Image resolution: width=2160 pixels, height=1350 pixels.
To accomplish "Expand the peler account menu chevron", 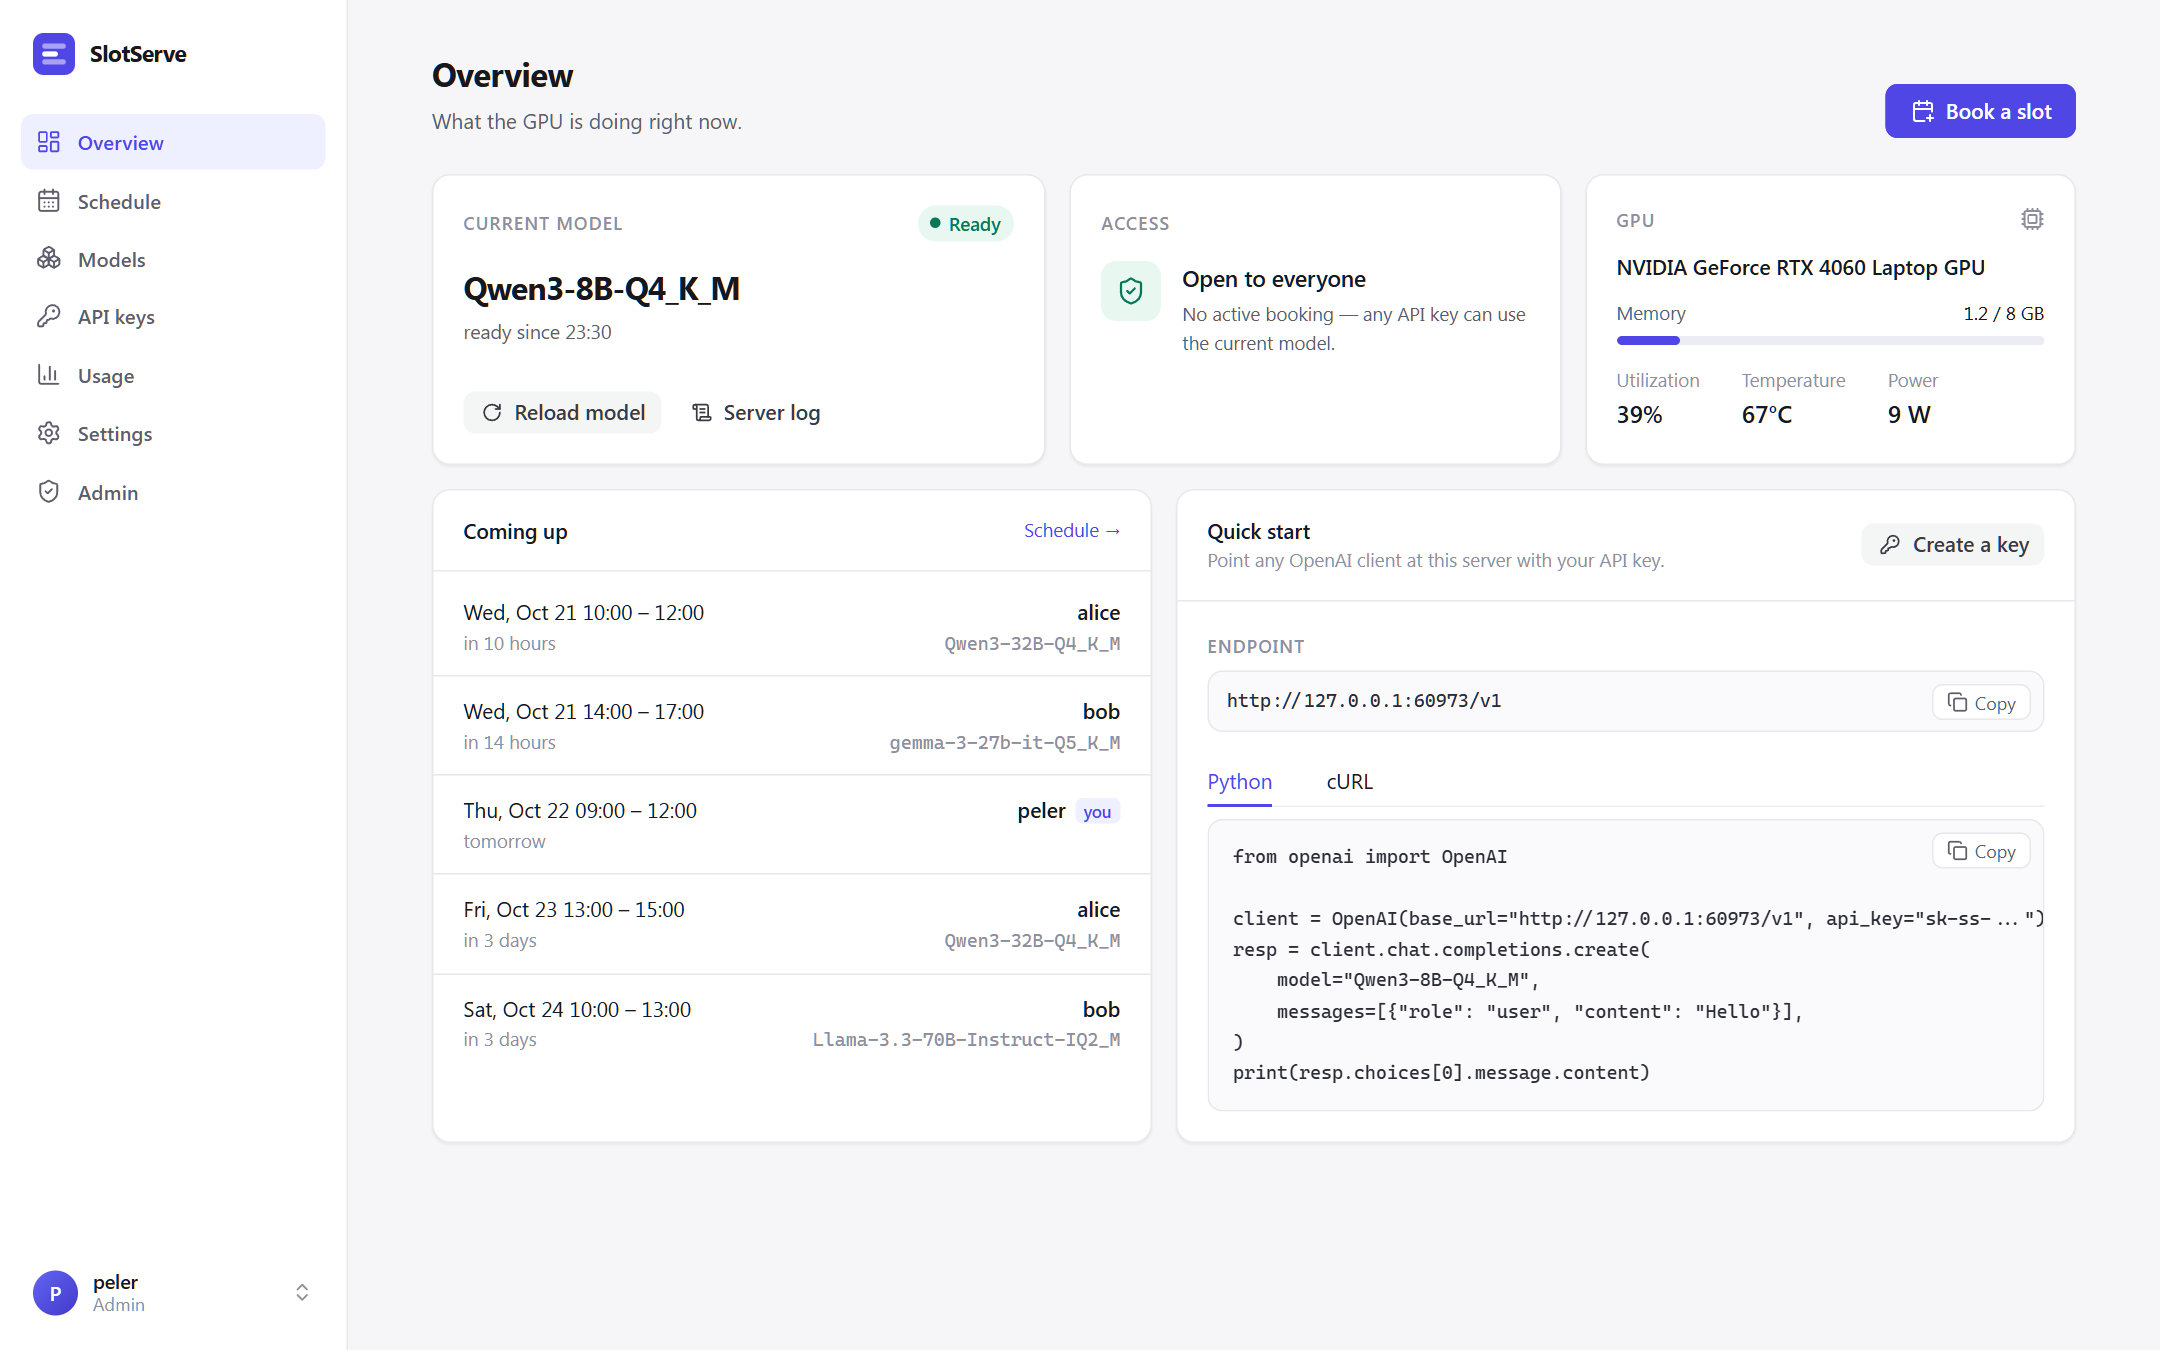I will pos(302,1293).
